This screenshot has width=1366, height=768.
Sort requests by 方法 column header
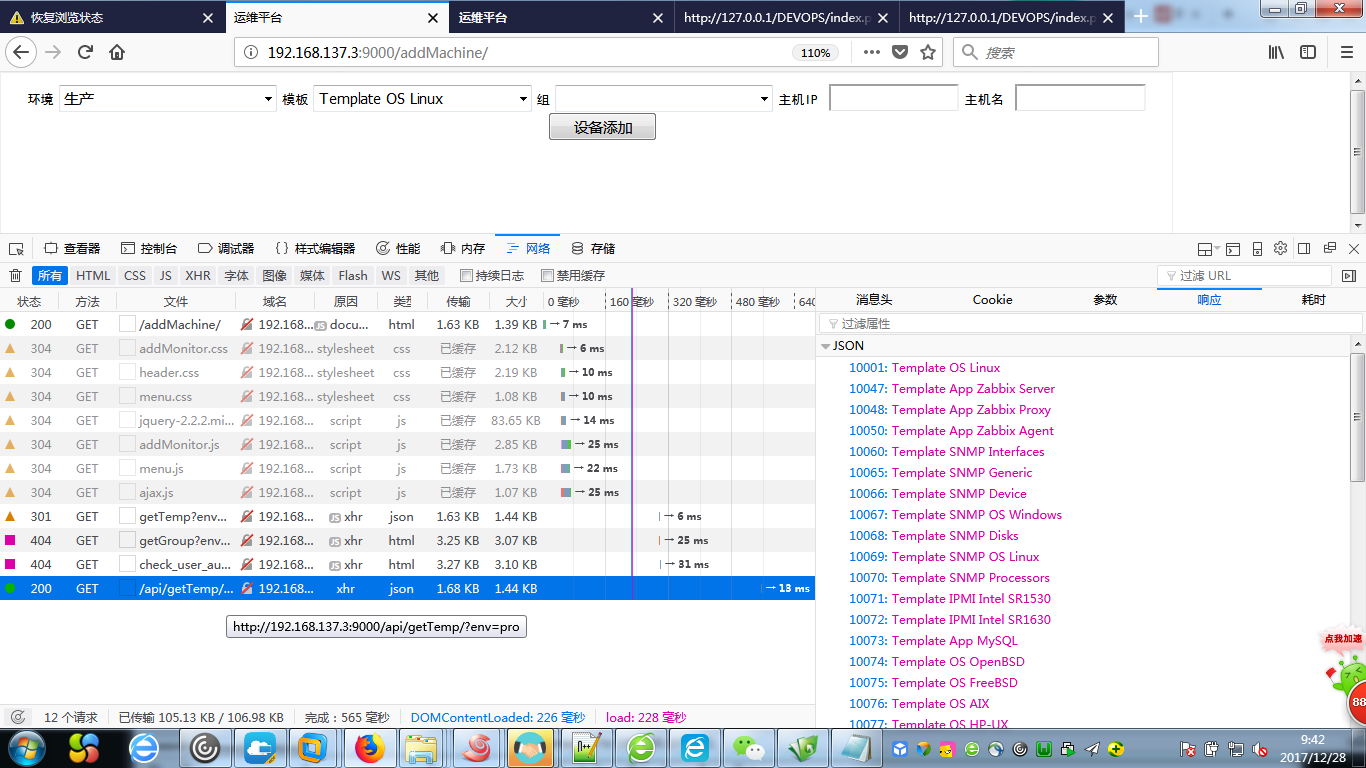tap(87, 301)
